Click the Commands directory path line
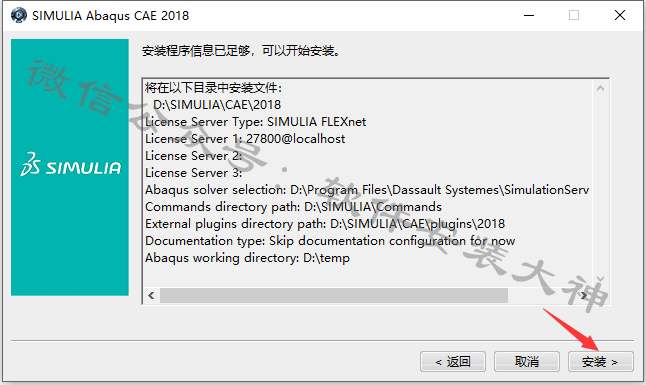 293,207
